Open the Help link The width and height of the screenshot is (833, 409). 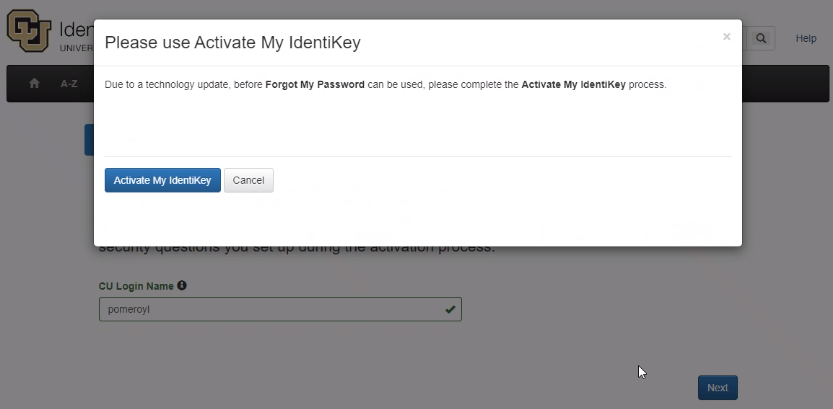(x=806, y=38)
